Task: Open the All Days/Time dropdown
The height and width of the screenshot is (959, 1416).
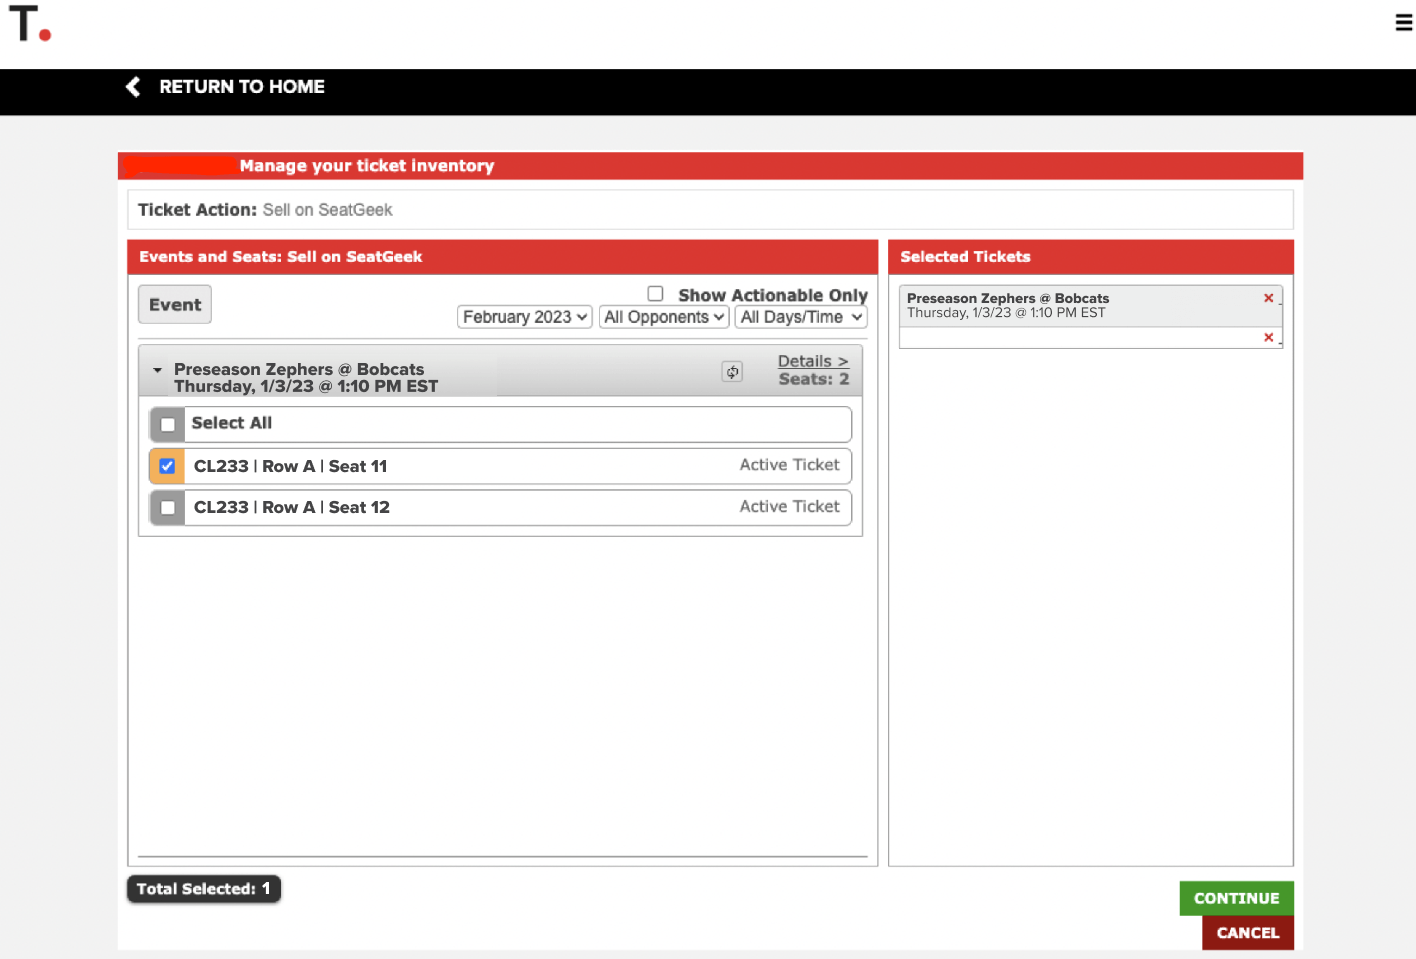Action: click(x=801, y=317)
